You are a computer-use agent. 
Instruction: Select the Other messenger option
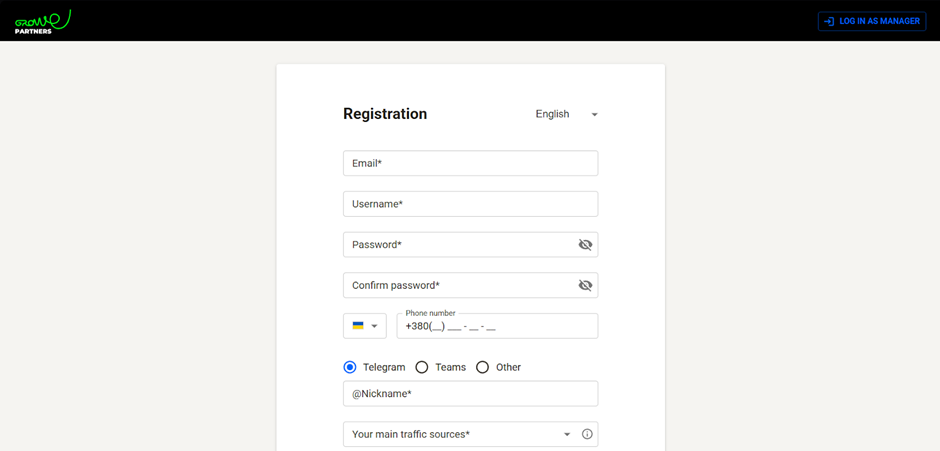(482, 367)
